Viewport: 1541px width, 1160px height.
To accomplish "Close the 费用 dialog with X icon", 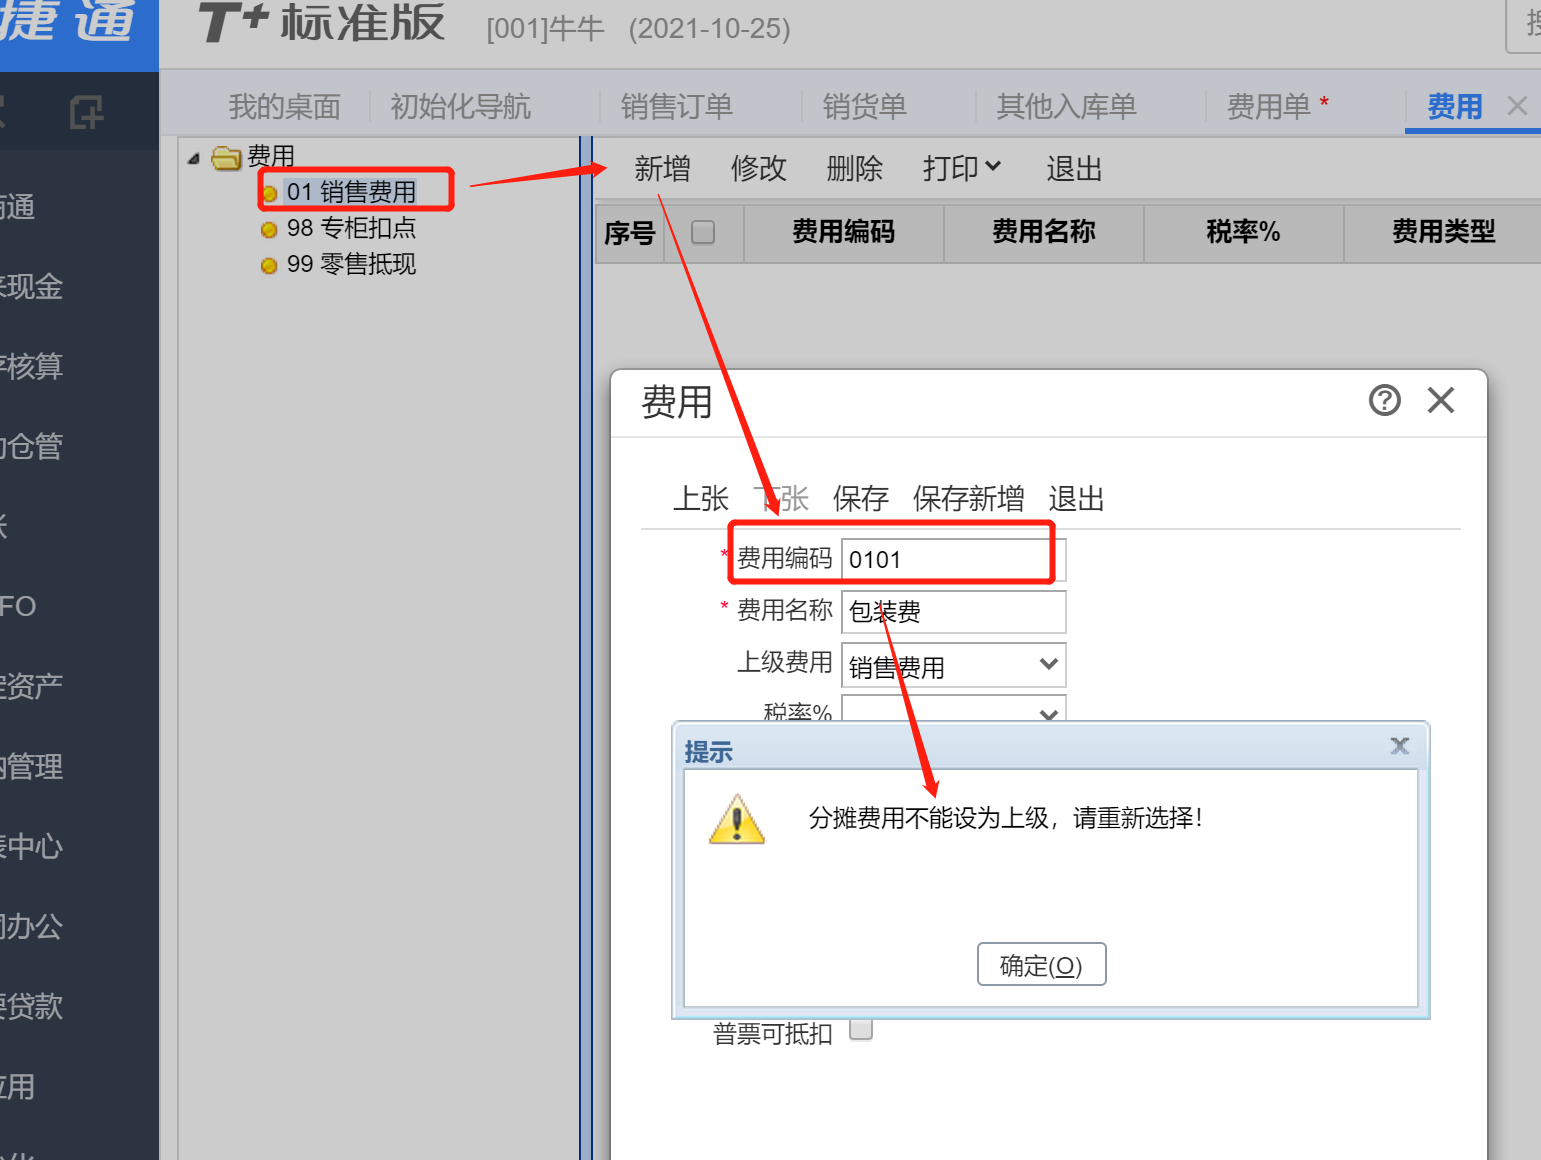I will 1441,400.
